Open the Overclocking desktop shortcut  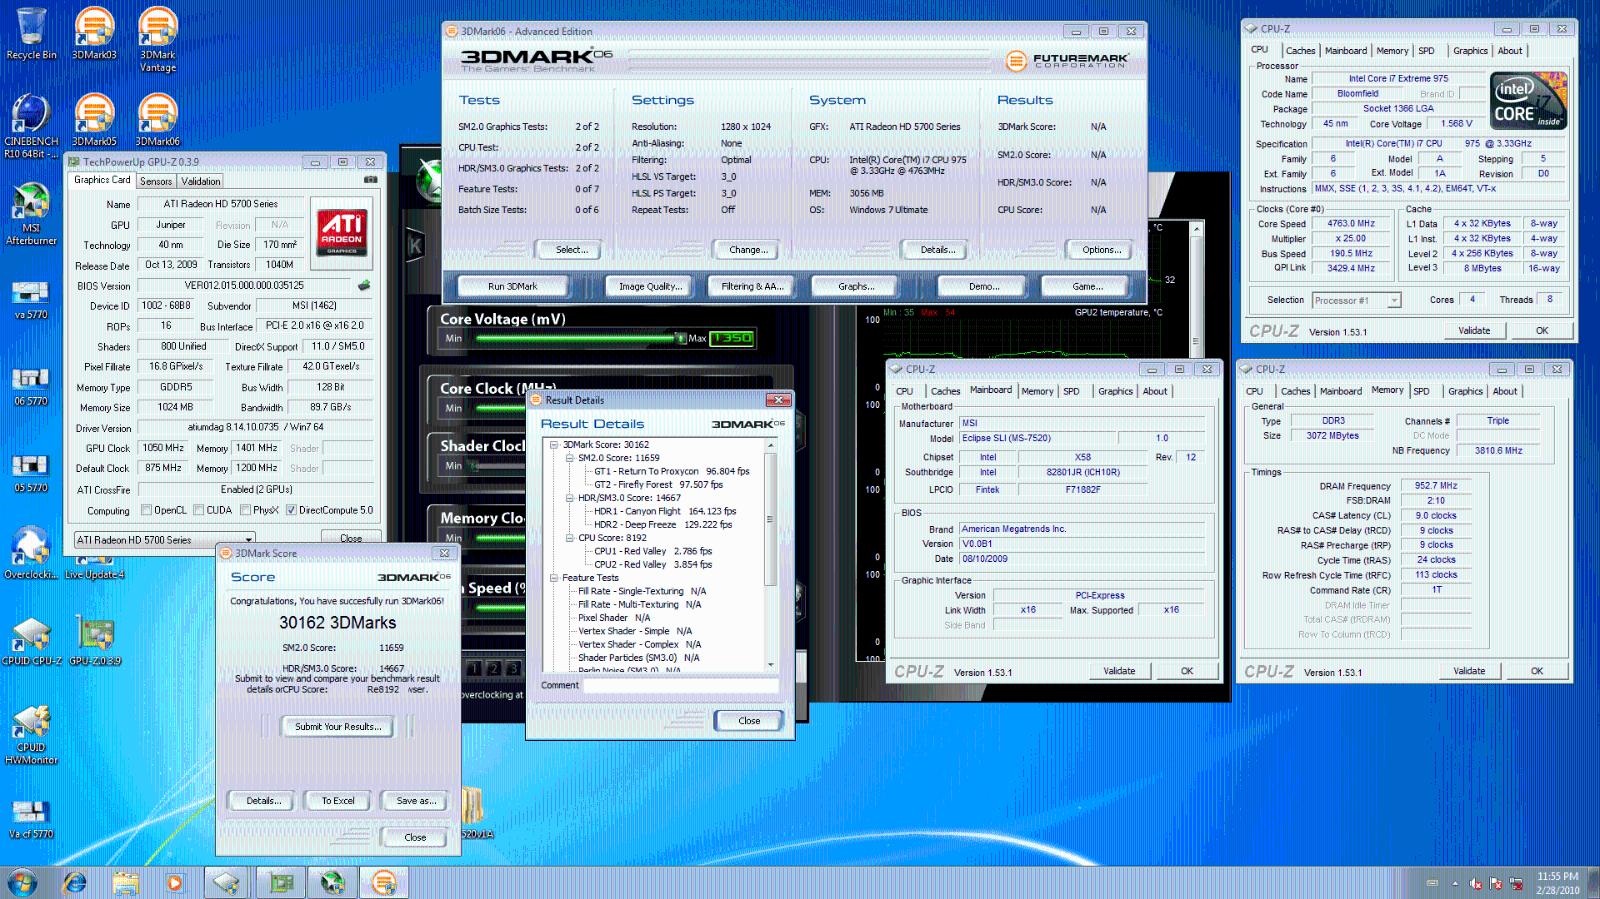(31, 553)
